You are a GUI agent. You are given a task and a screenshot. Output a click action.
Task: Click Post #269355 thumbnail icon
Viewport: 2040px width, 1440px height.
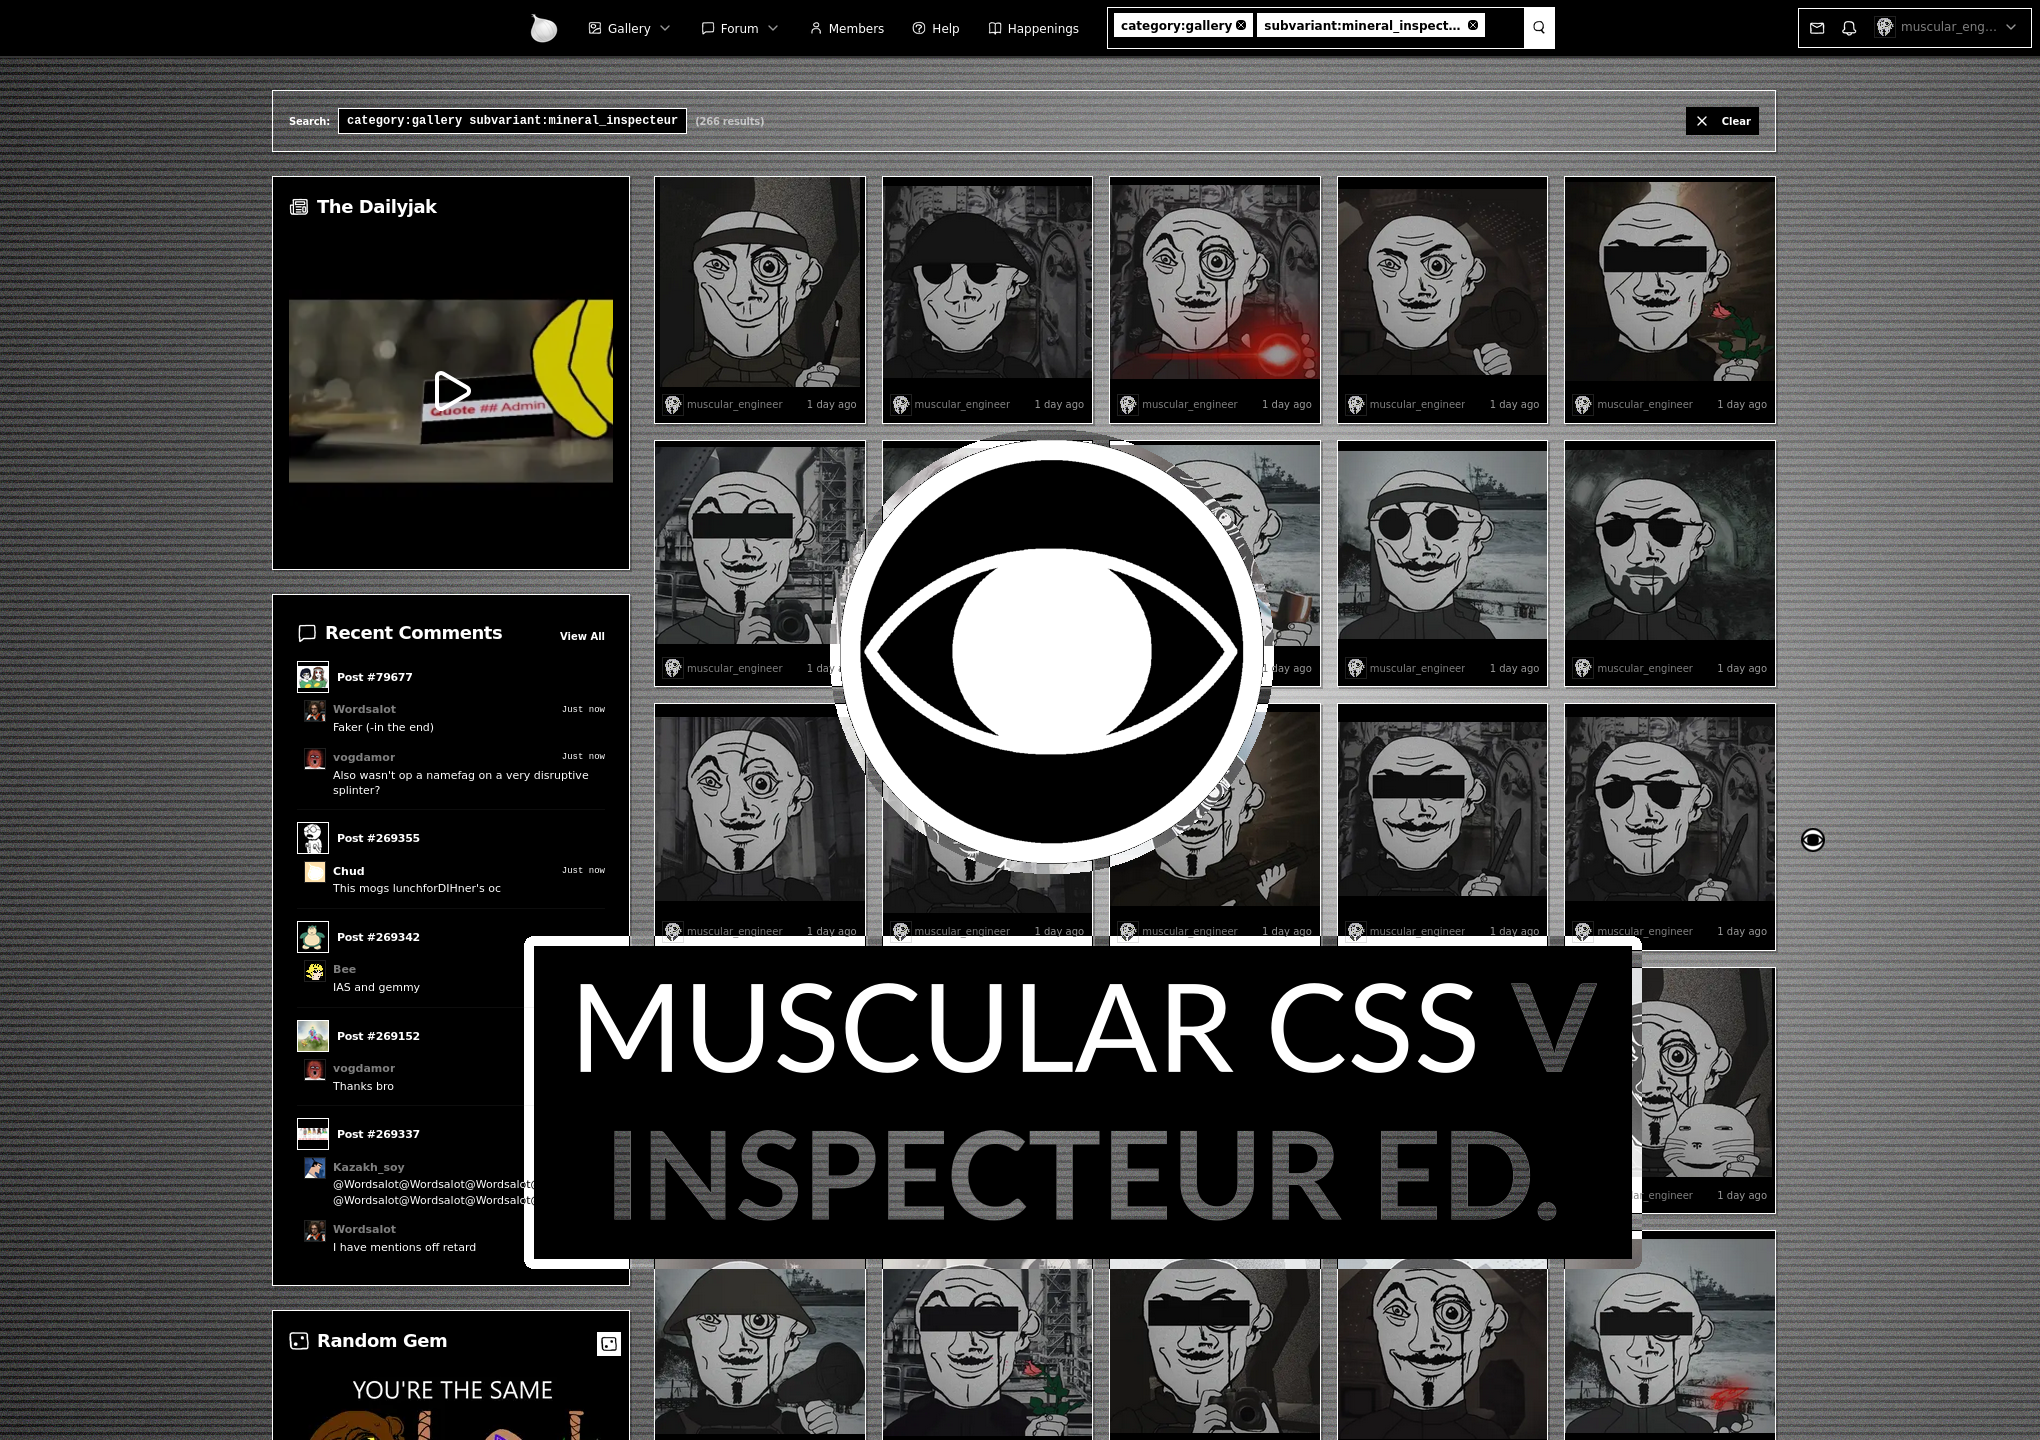[313, 838]
